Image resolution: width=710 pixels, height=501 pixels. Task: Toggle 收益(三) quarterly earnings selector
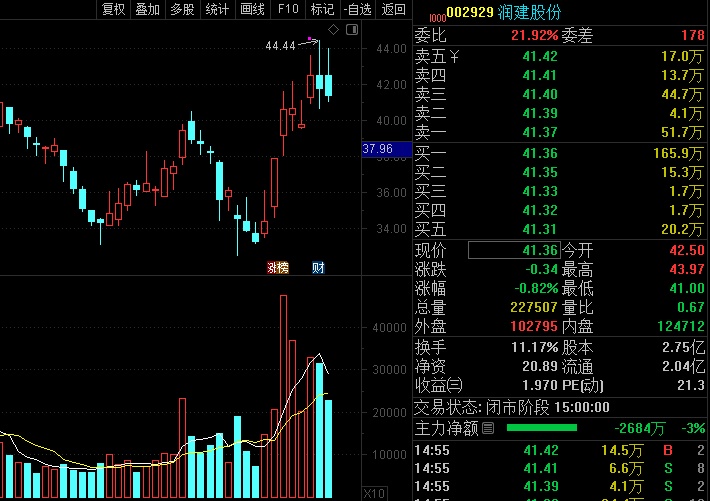pyautogui.click(x=439, y=385)
